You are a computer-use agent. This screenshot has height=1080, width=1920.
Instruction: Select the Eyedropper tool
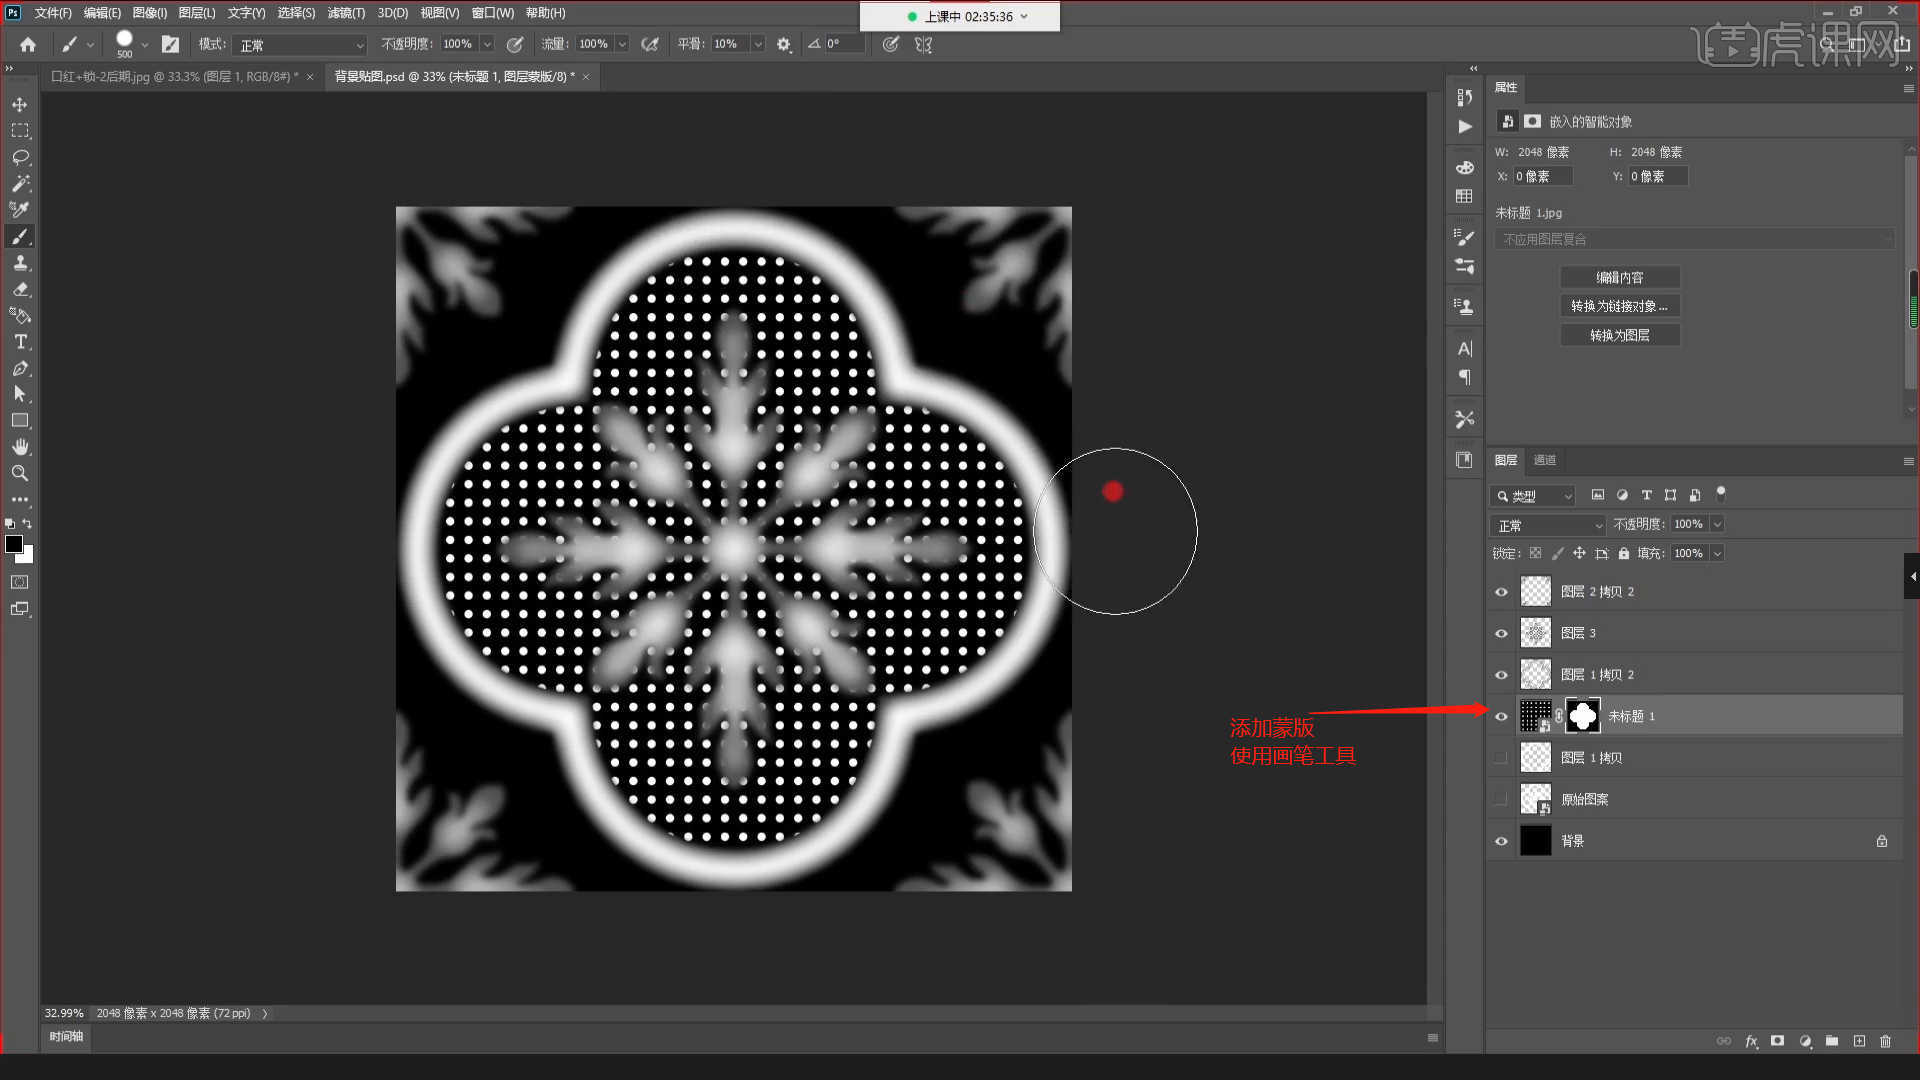coord(20,210)
